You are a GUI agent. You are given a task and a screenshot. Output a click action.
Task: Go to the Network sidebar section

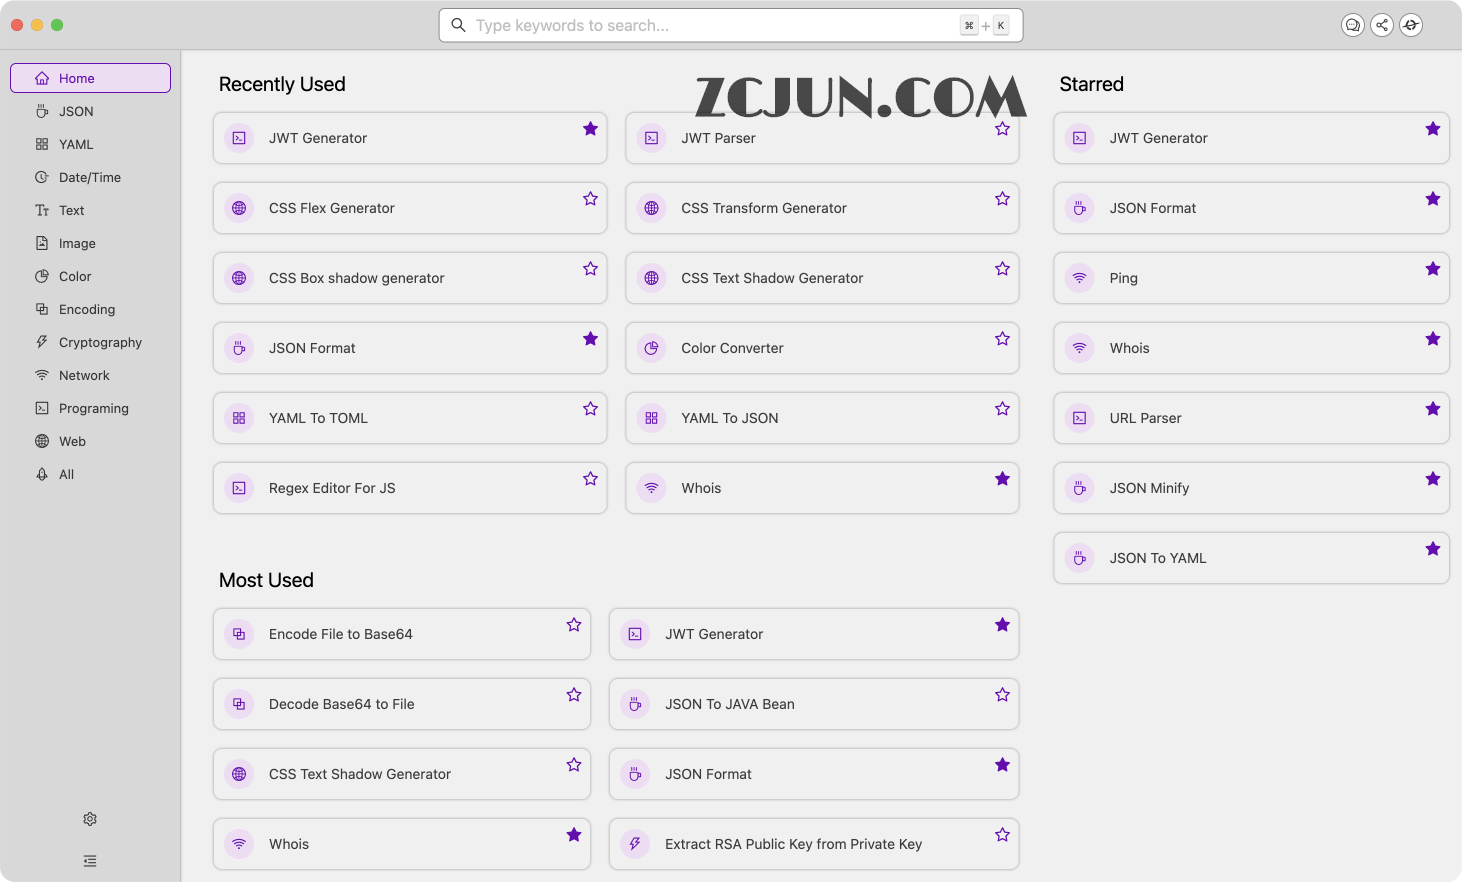pyautogui.click(x=84, y=375)
